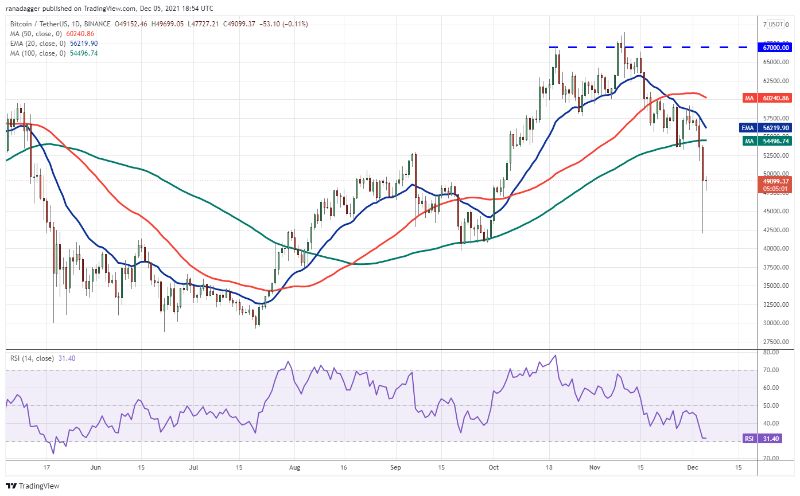The image size is (800, 496).
Task: Click the Nov label on the time axis
Action: pyautogui.click(x=593, y=466)
